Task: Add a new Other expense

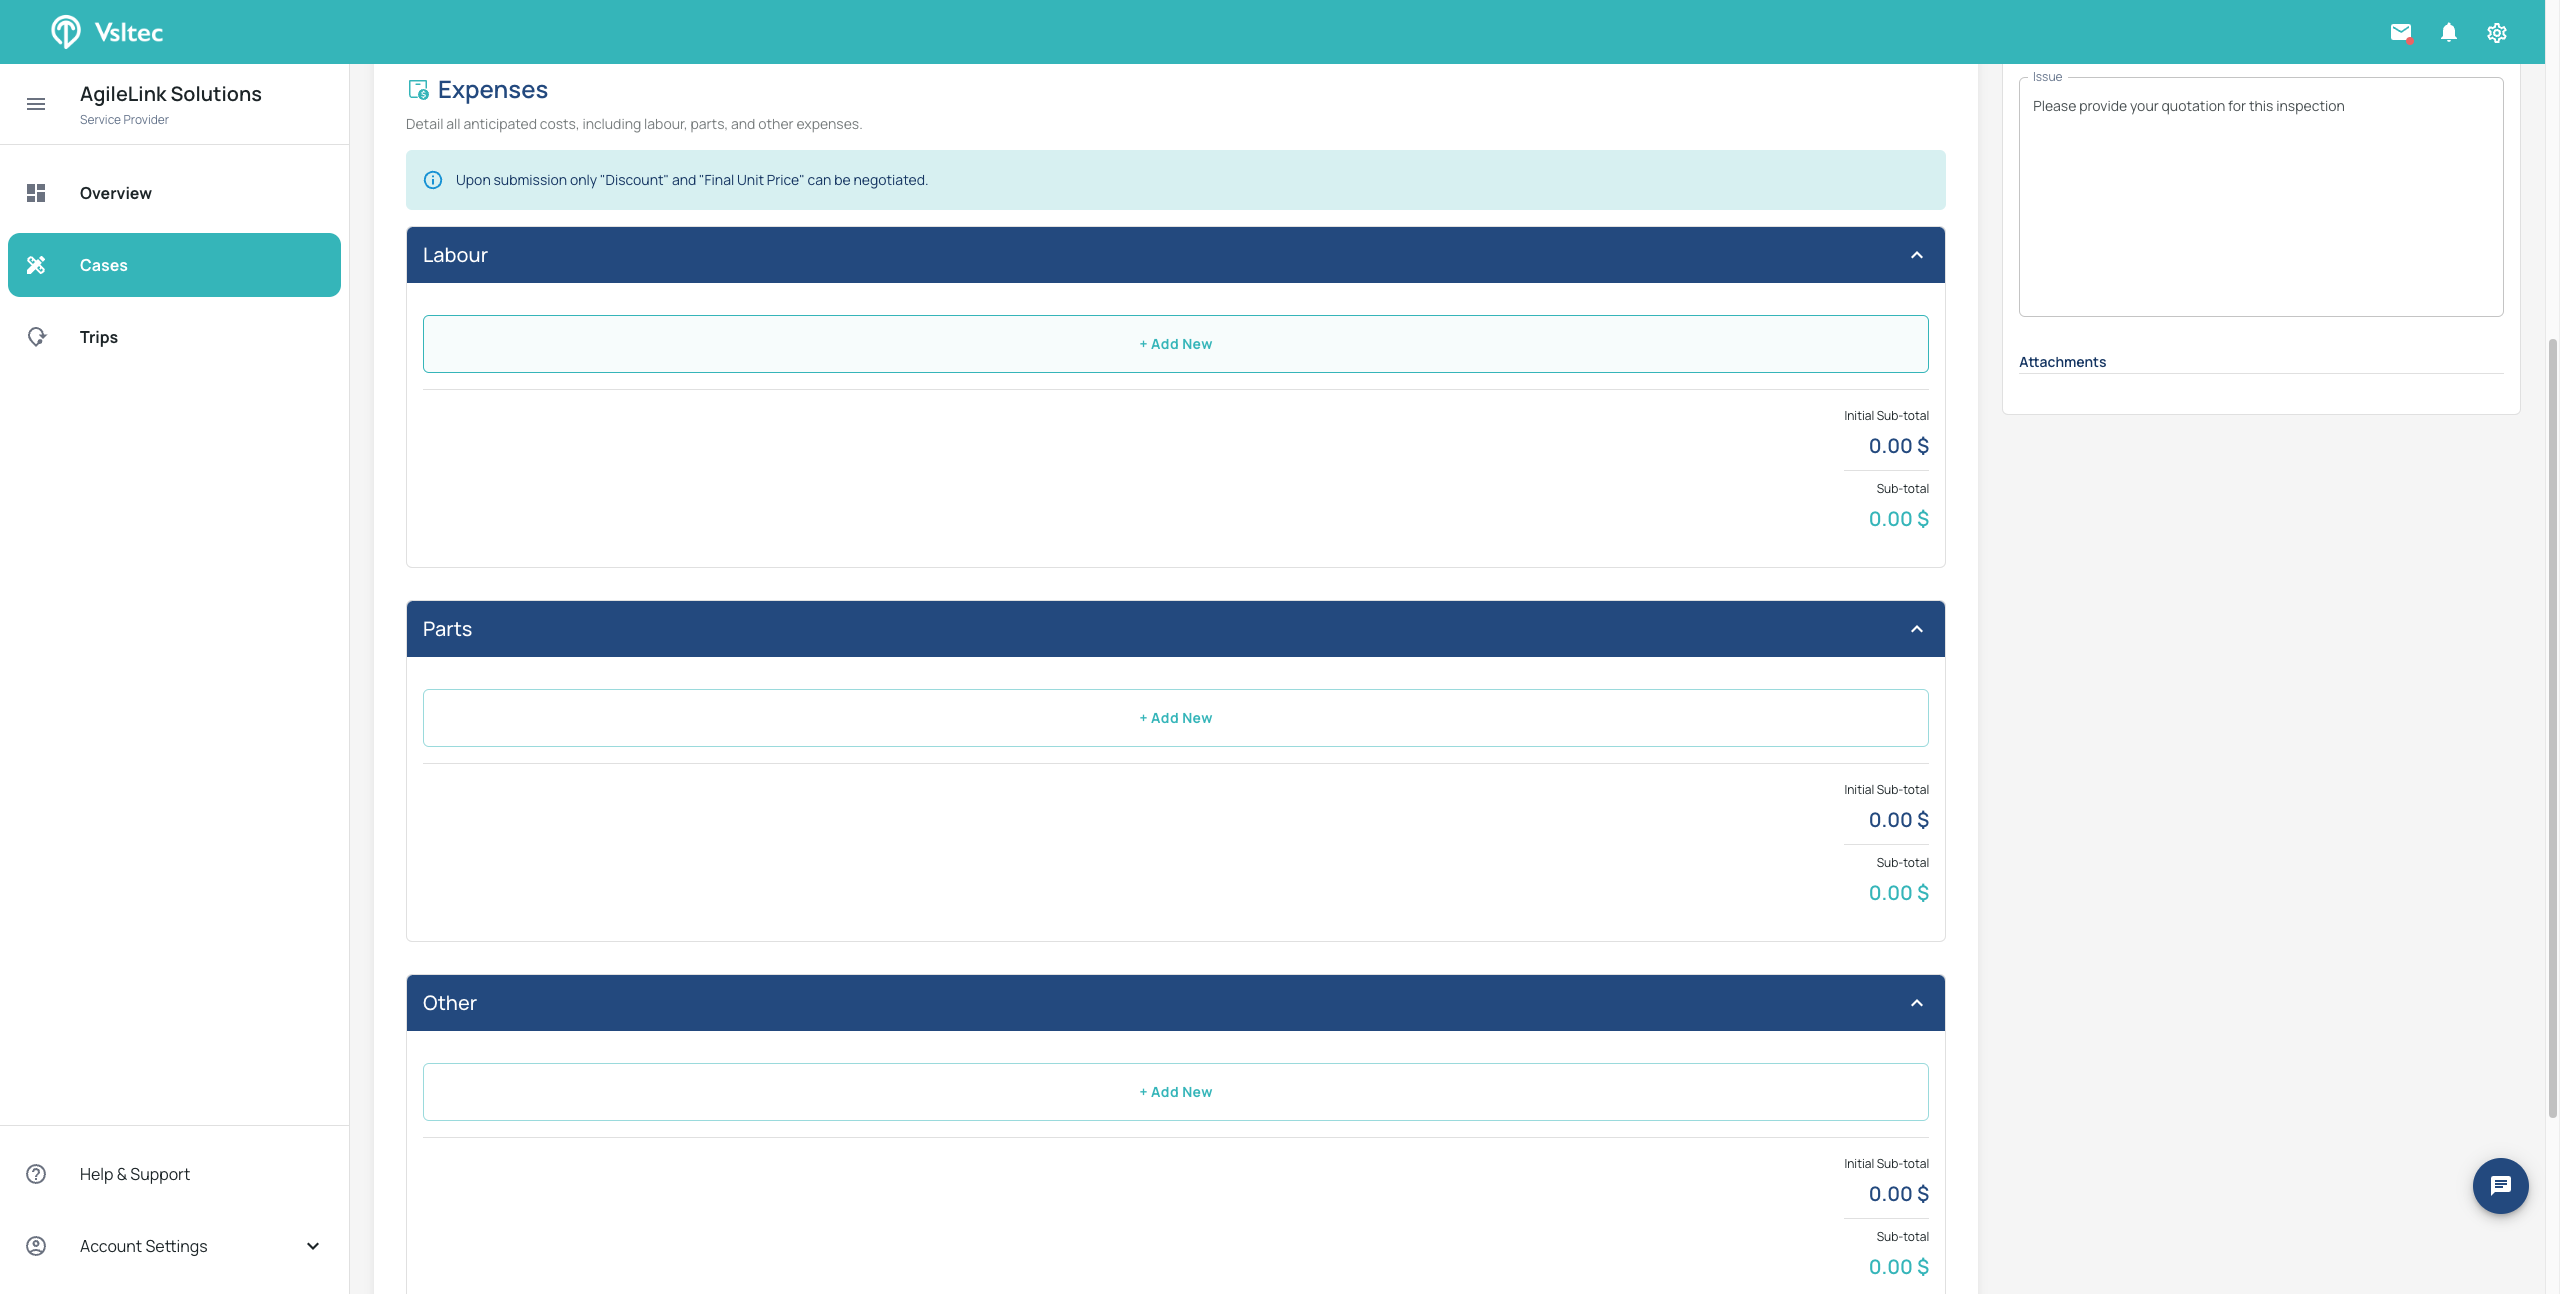Action: 1175,1092
